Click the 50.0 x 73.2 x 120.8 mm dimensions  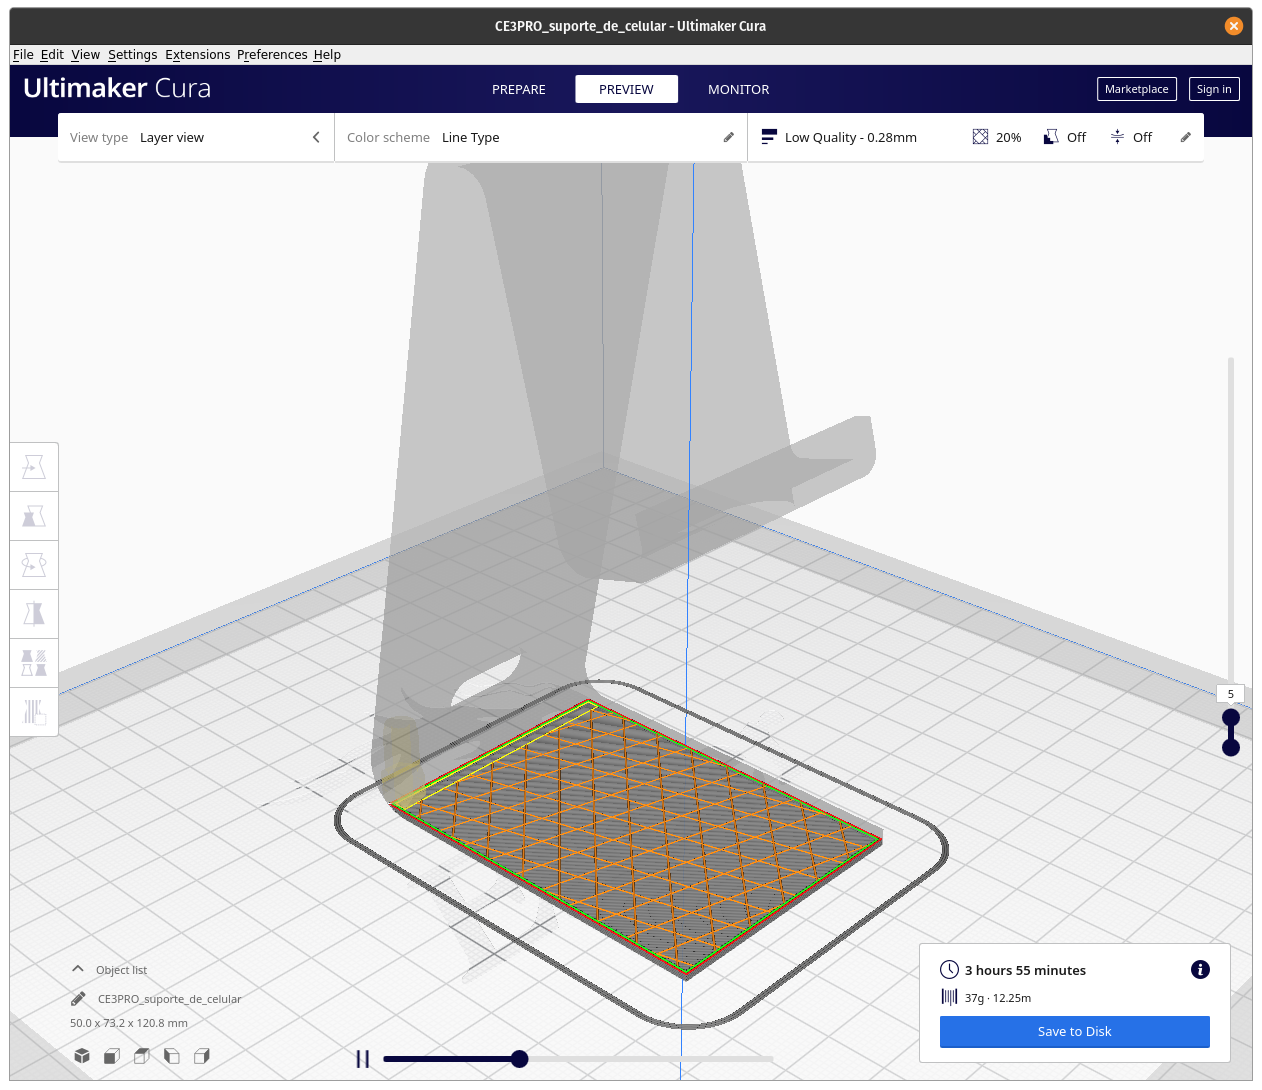[x=129, y=1023]
